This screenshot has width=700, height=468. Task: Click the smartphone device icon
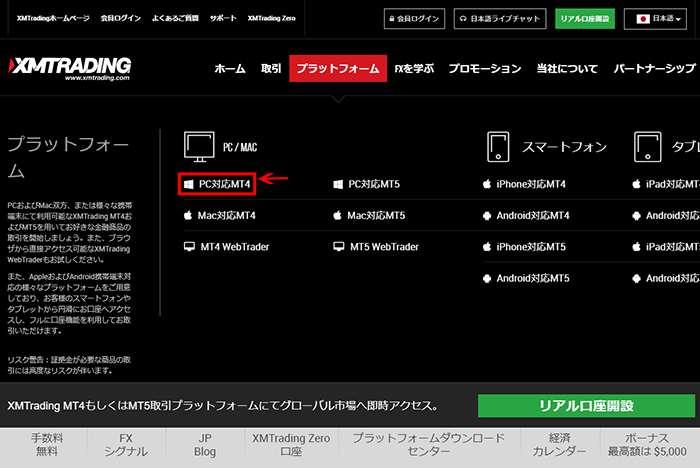click(498, 146)
